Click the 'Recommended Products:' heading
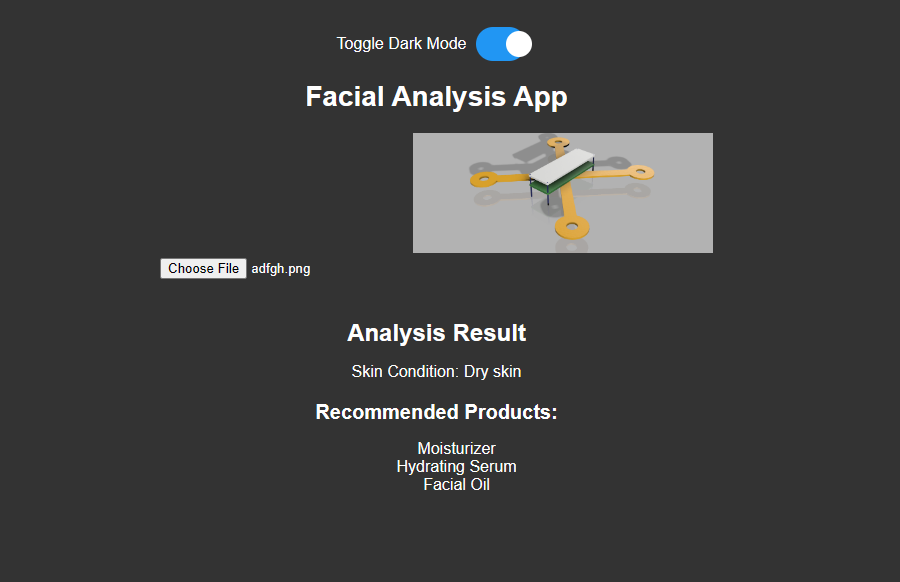The height and width of the screenshot is (582, 900). point(436,411)
